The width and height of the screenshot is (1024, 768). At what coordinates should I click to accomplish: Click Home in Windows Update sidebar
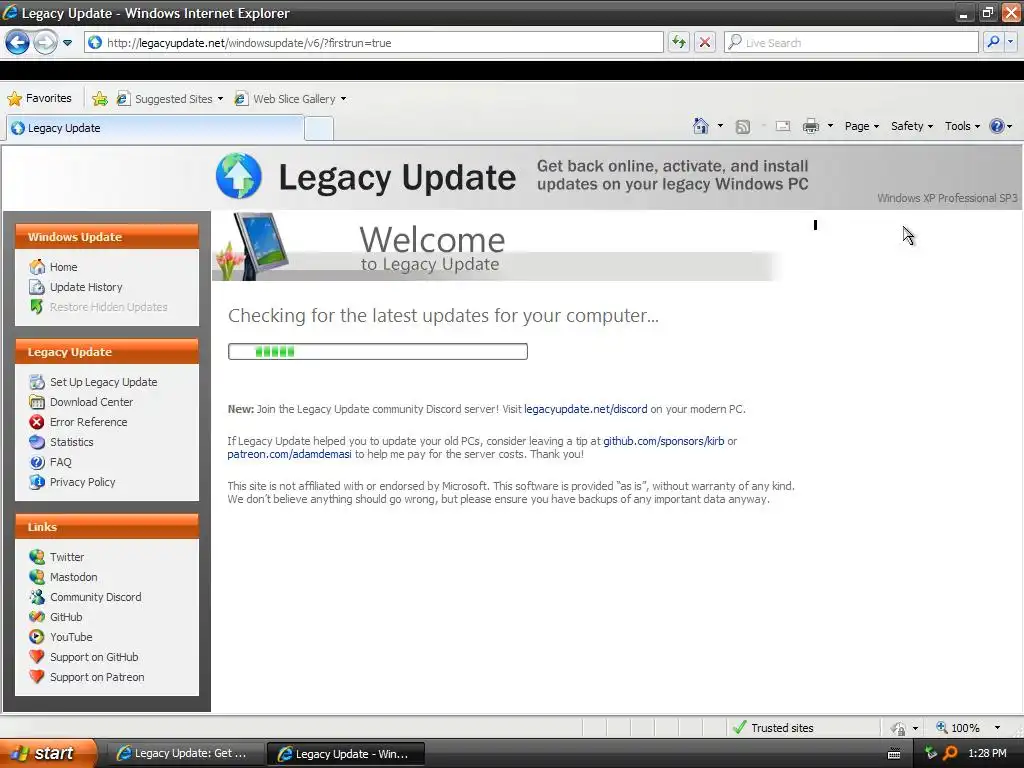tap(63, 267)
